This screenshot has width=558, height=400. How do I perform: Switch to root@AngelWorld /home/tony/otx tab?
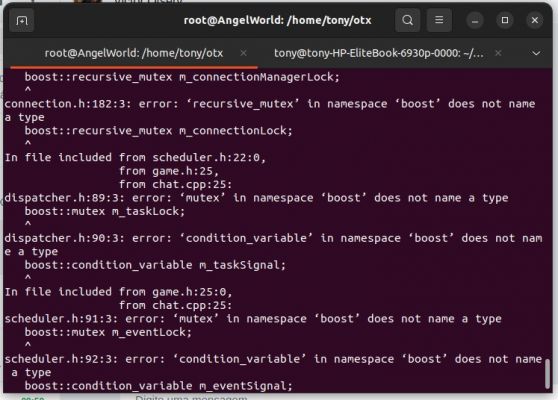pyautogui.click(x=134, y=53)
